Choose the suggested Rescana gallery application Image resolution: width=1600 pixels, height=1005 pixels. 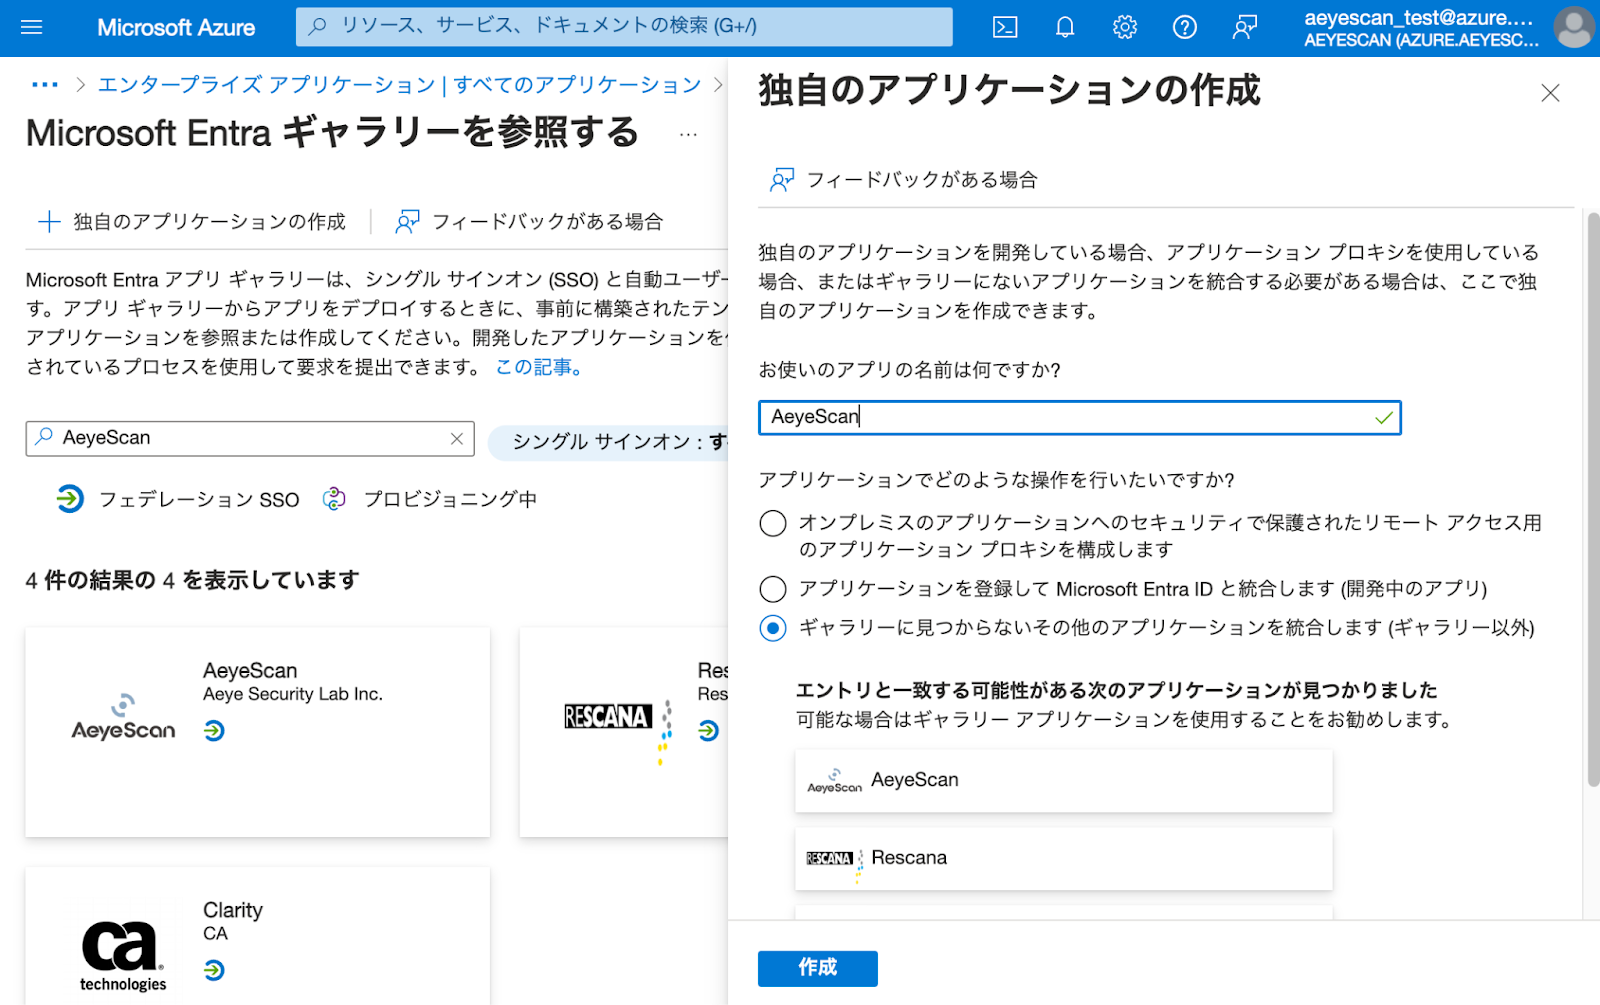tap(1064, 859)
